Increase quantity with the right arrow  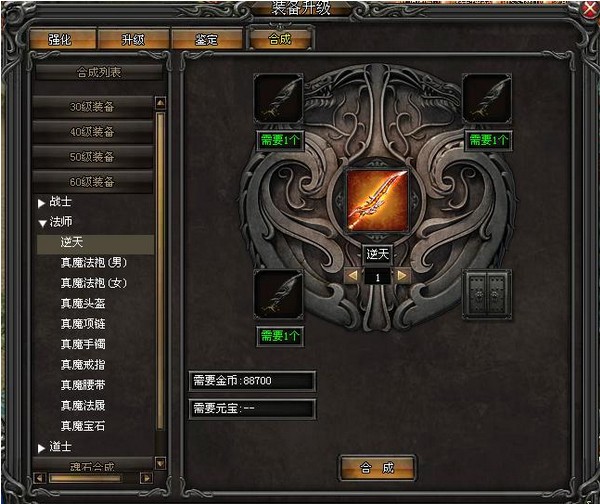[x=401, y=275]
